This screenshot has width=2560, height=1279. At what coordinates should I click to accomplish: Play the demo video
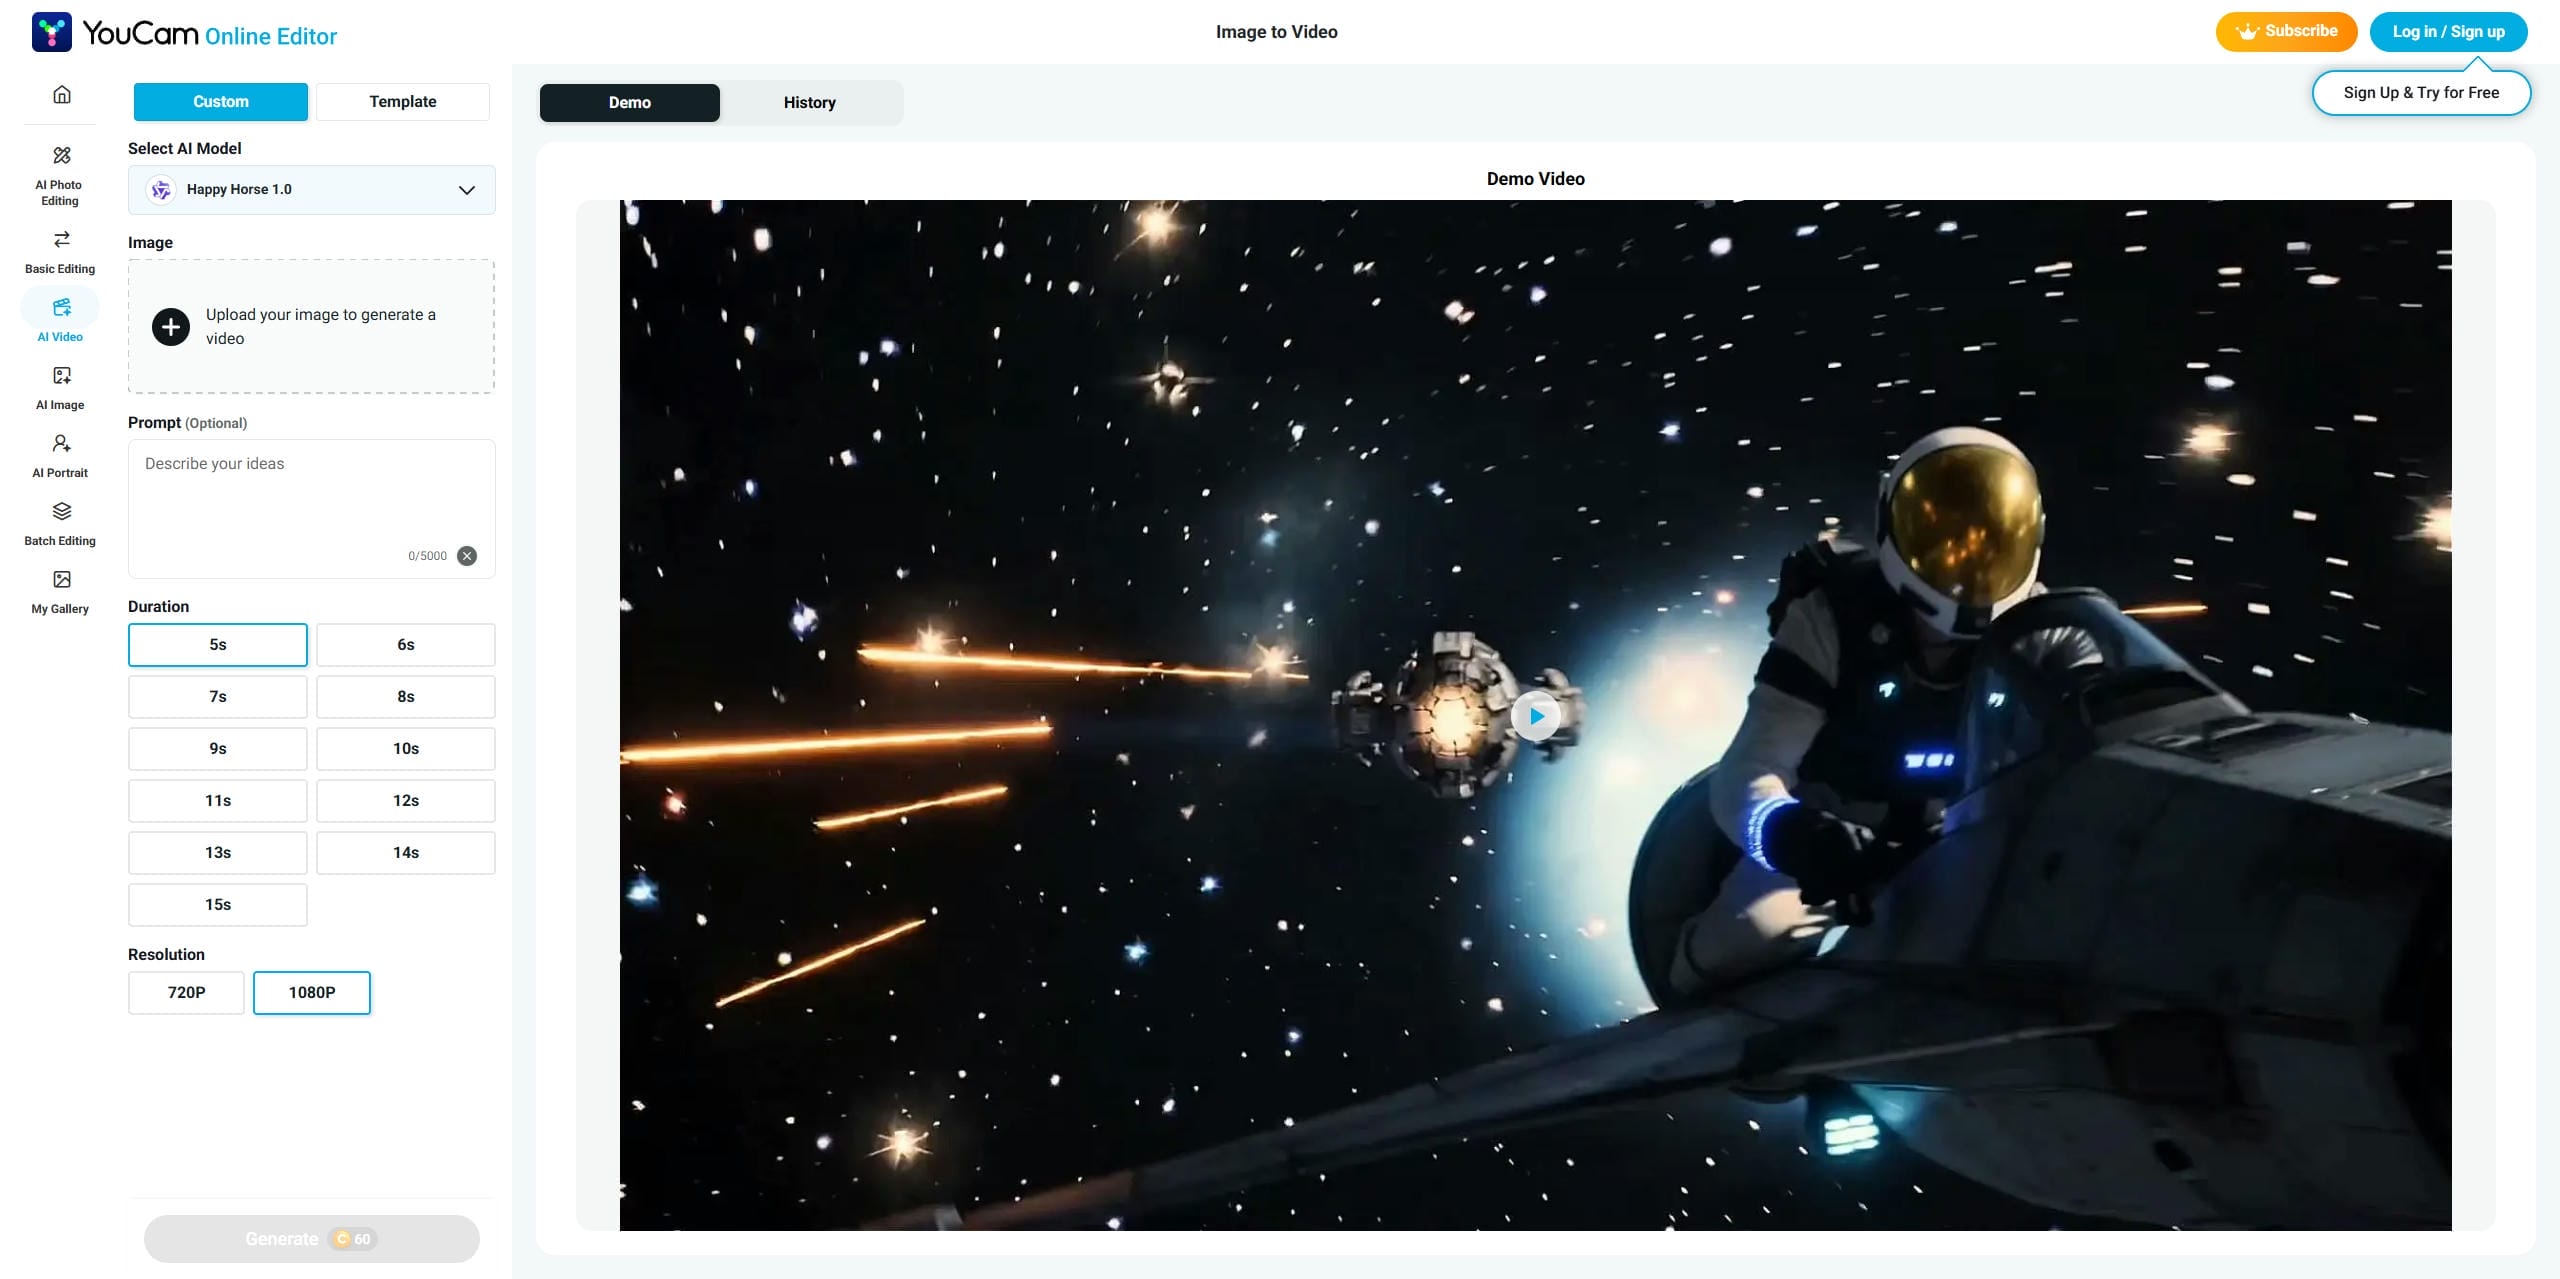(x=1536, y=716)
